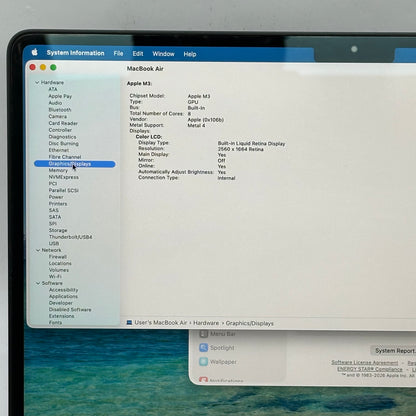Select Bluetooth in the sidebar

coord(60,110)
